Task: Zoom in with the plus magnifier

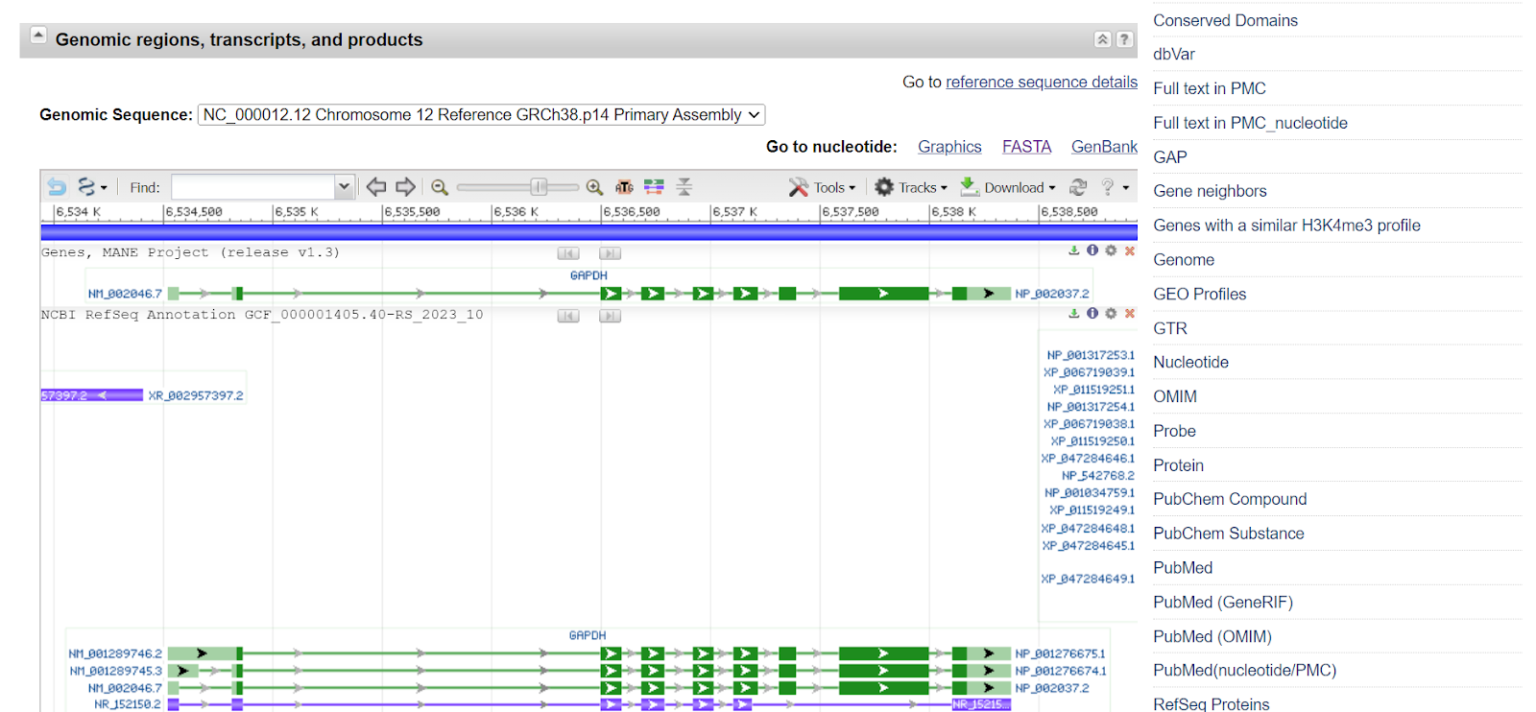Action: (x=594, y=187)
